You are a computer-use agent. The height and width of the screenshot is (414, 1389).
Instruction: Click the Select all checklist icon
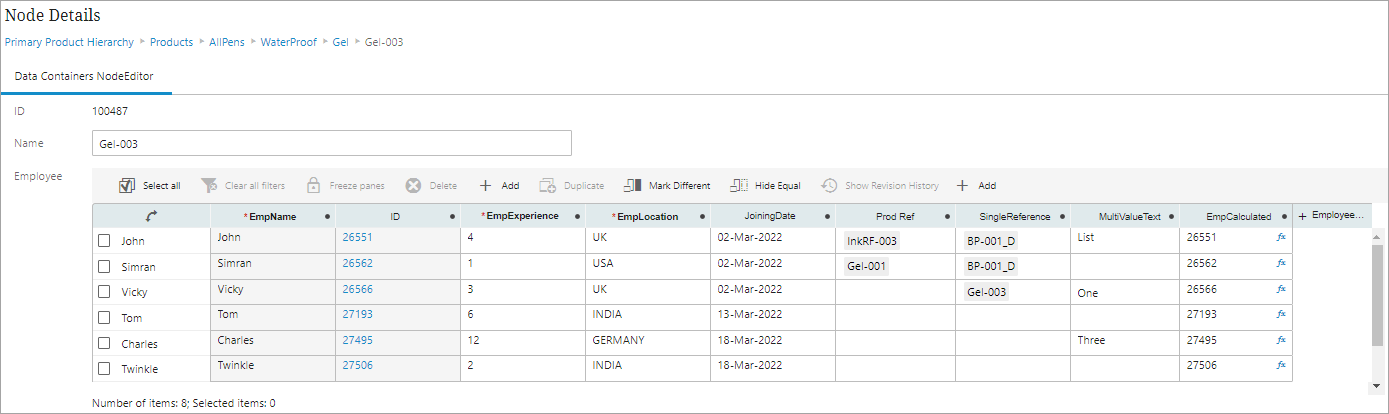(127, 186)
